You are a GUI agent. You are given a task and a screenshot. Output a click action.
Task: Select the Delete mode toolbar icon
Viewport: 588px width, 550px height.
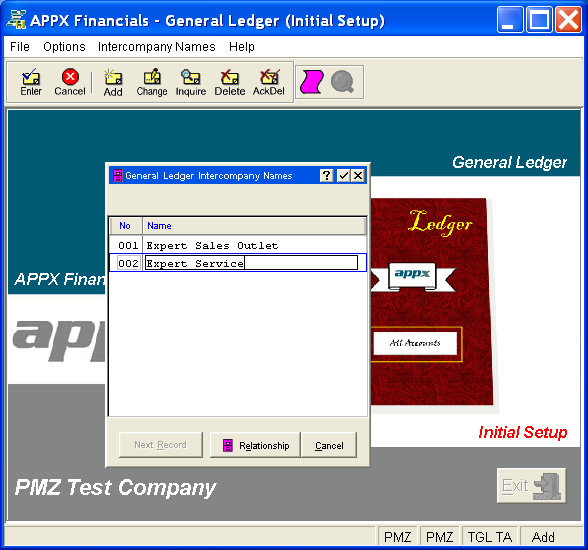[230, 82]
